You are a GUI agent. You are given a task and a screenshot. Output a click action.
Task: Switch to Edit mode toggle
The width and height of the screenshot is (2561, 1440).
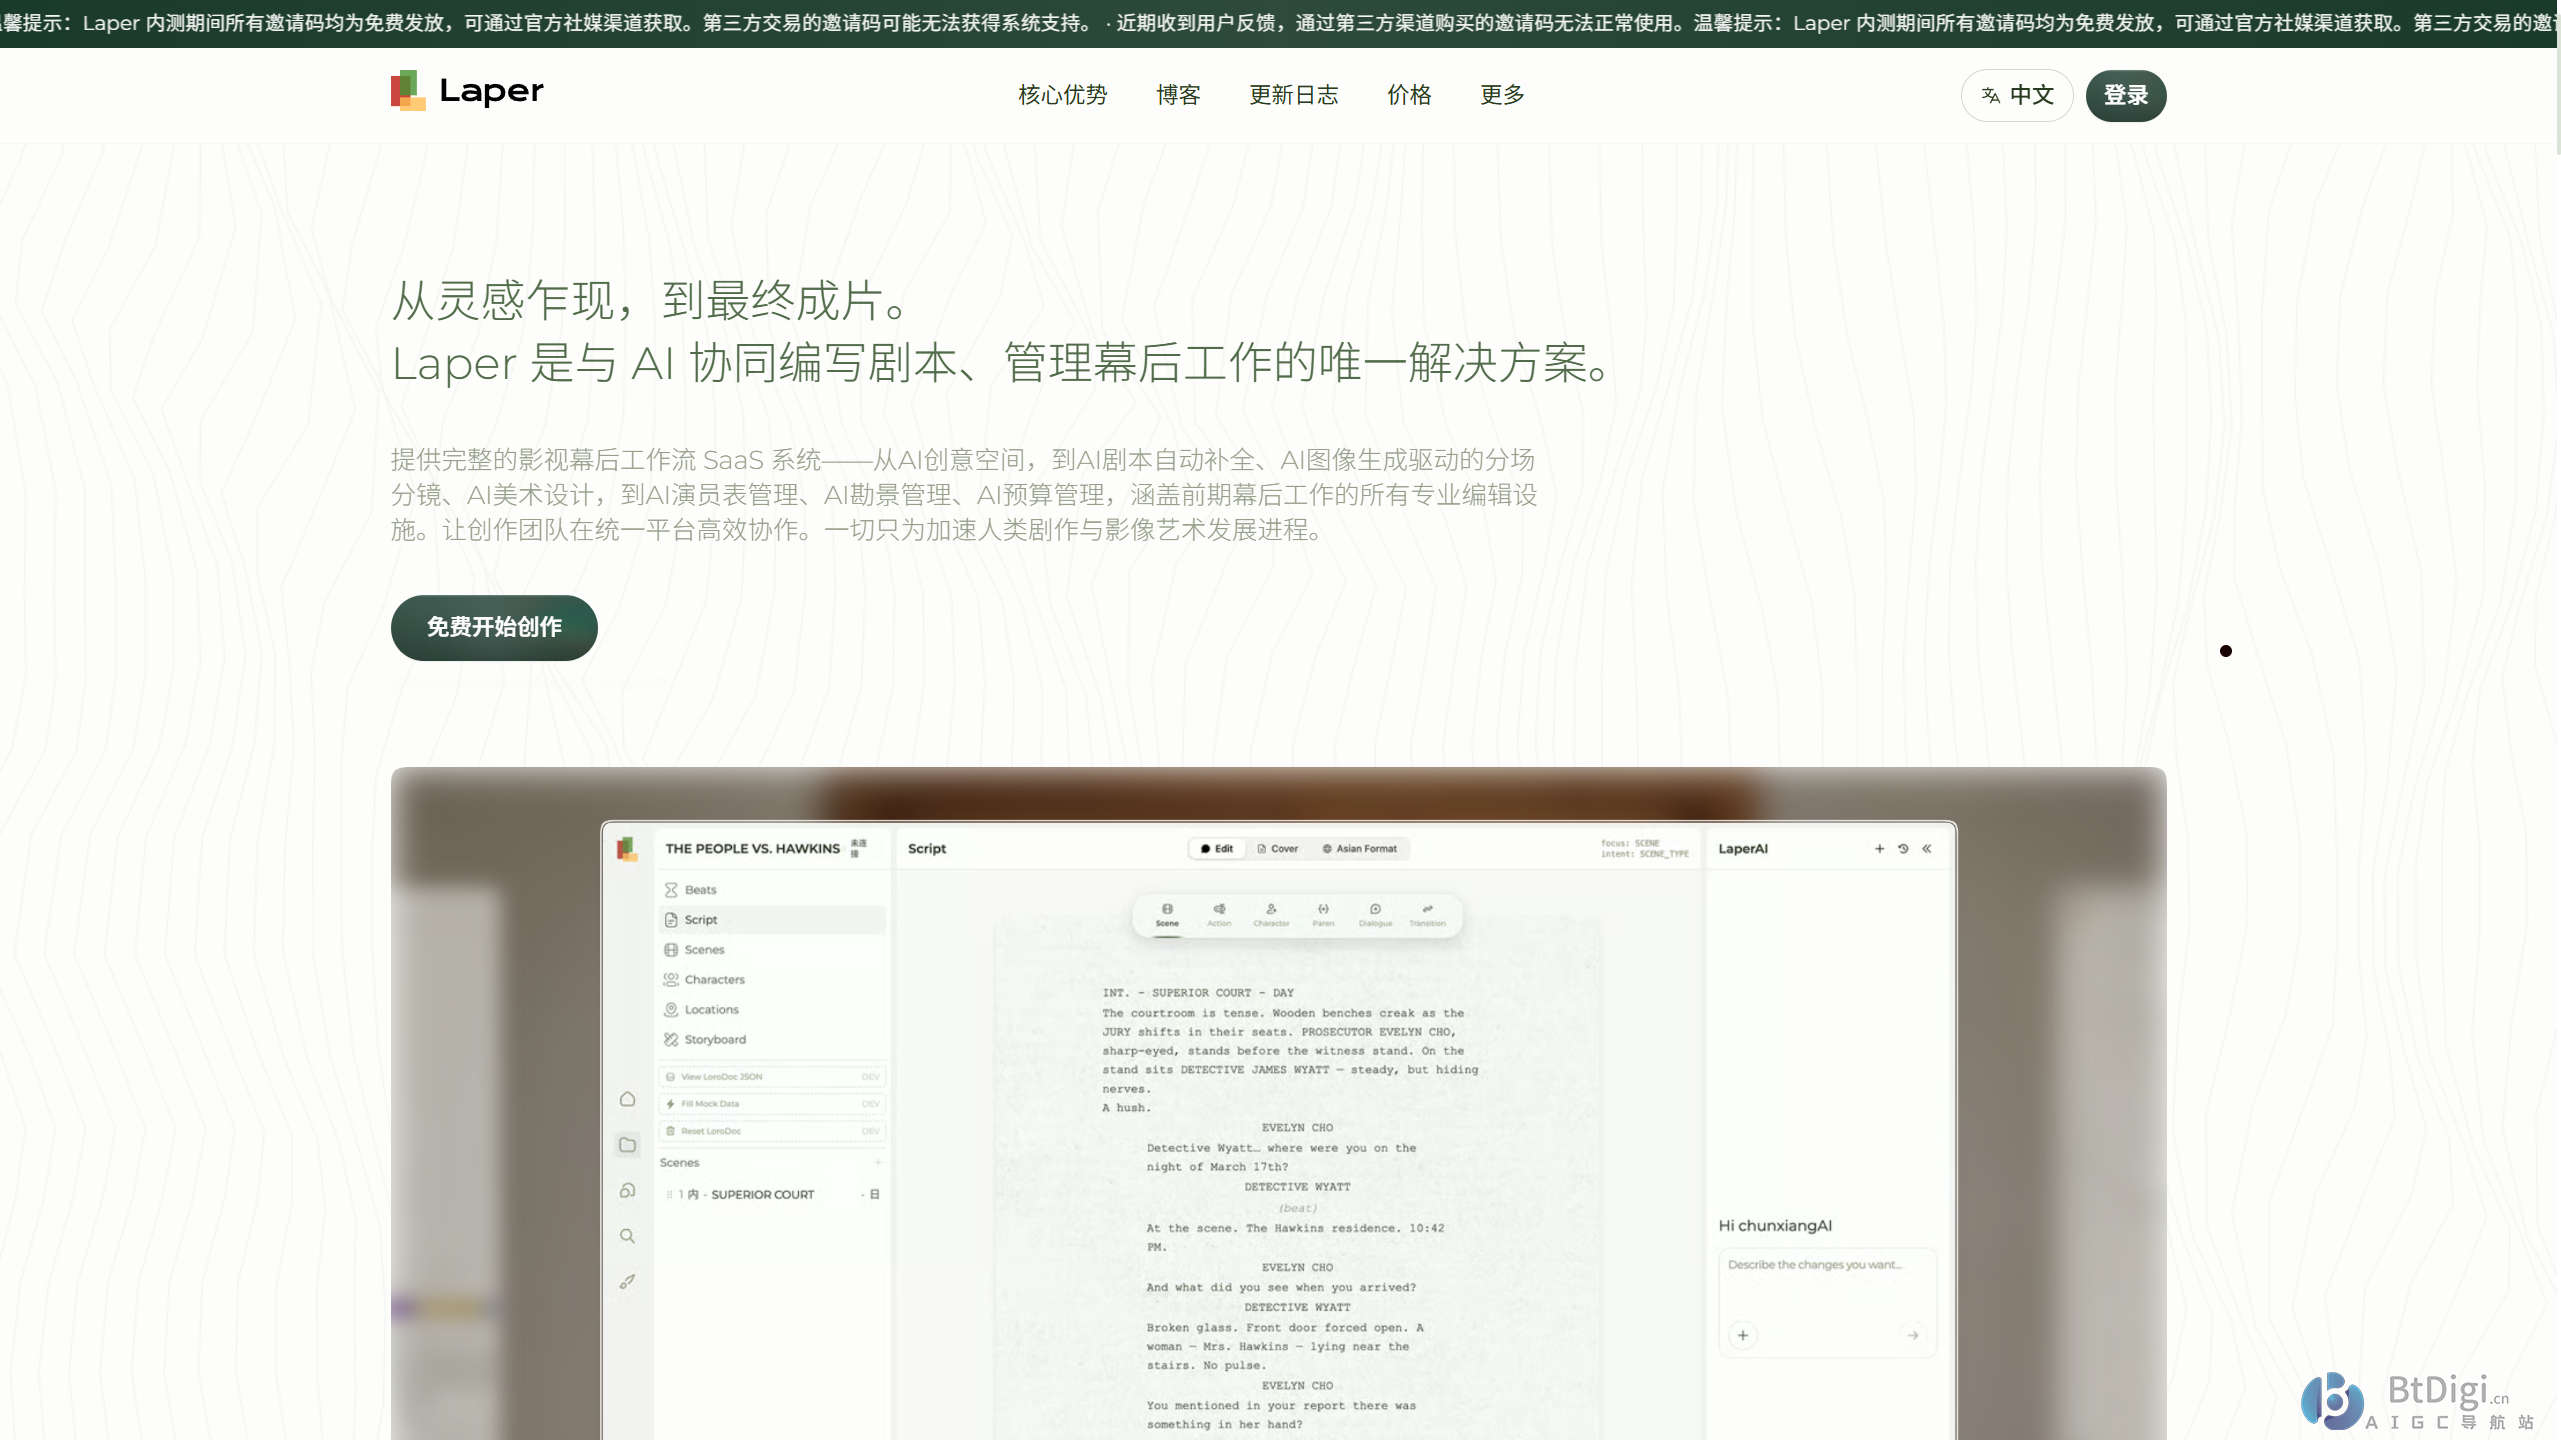click(1217, 849)
